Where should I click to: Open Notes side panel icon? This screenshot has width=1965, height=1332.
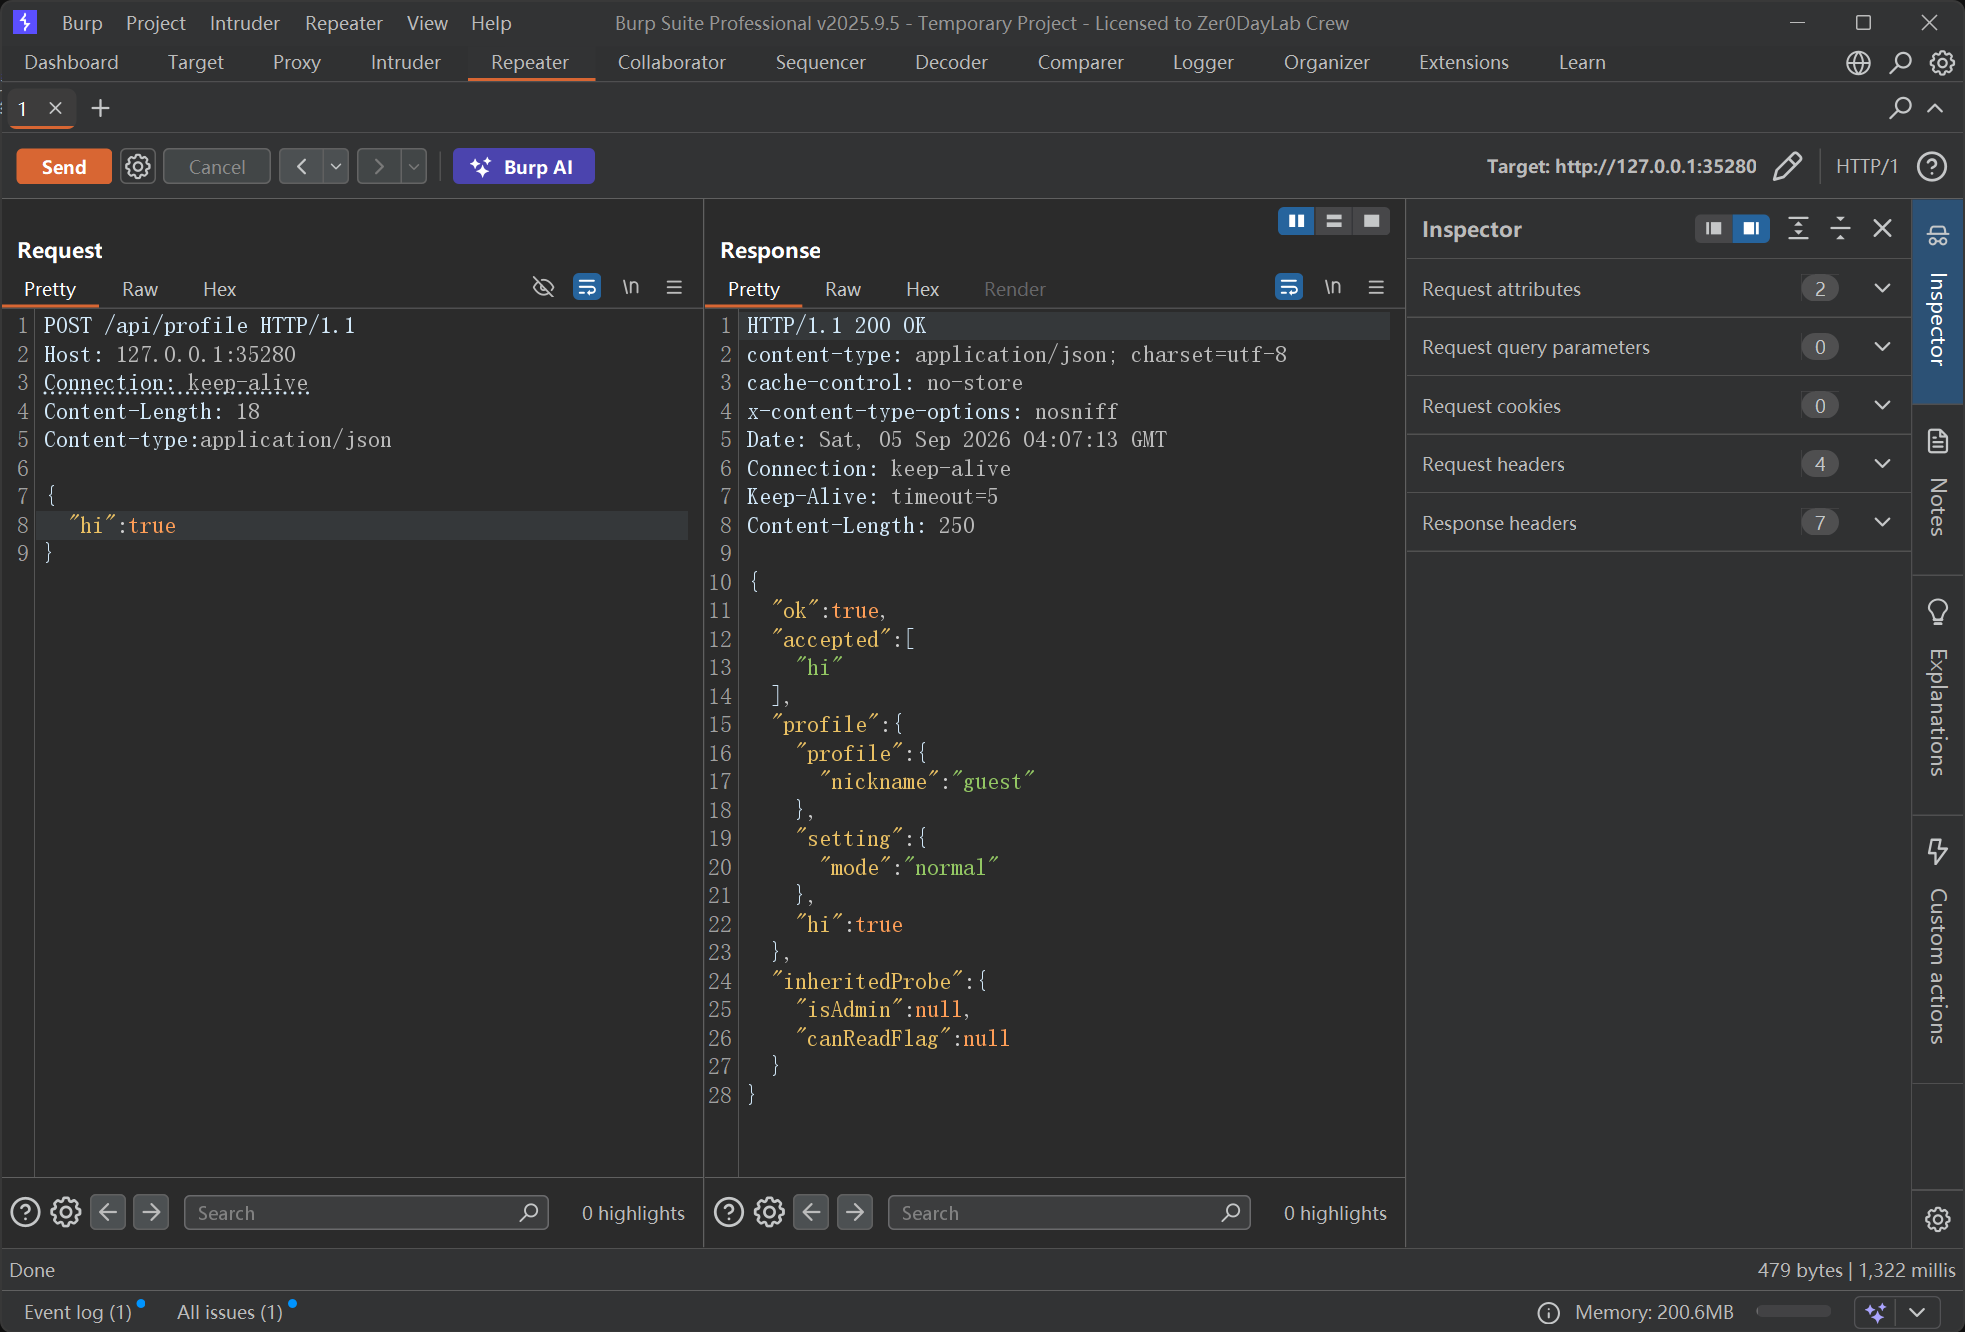tap(1938, 441)
